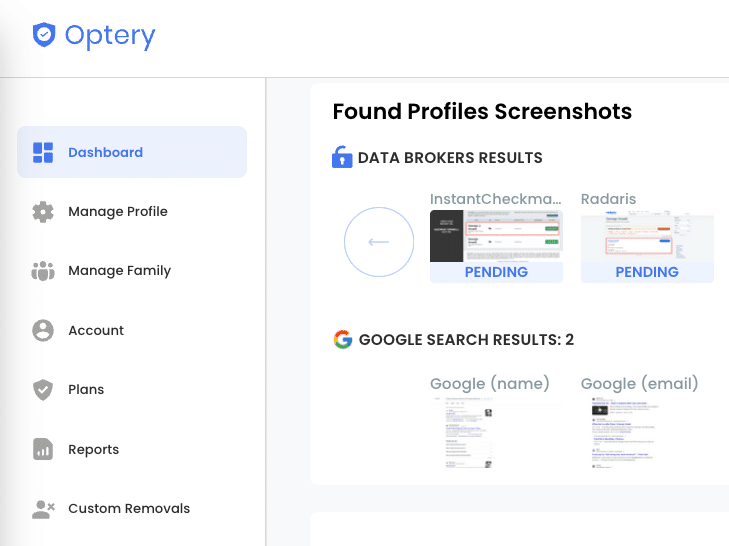Click the PENDING label under Radaris
This screenshot has height=546, width=729.
(x=647, y=272)
